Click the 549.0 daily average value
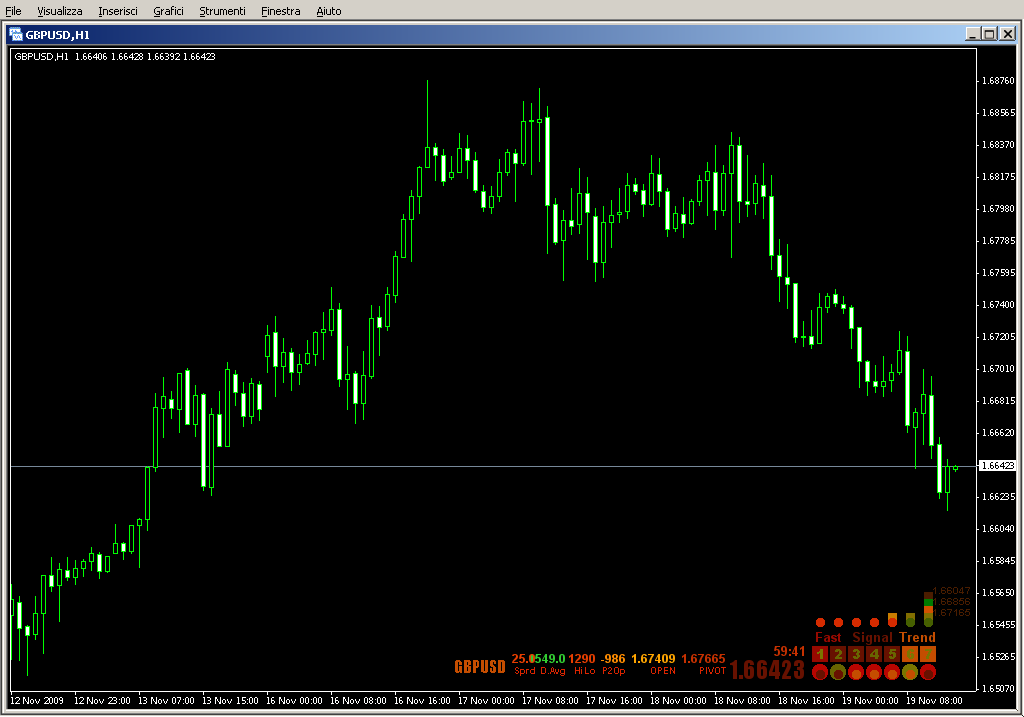Viewport: 1024px width, 717px height. [x=550, y=659]
